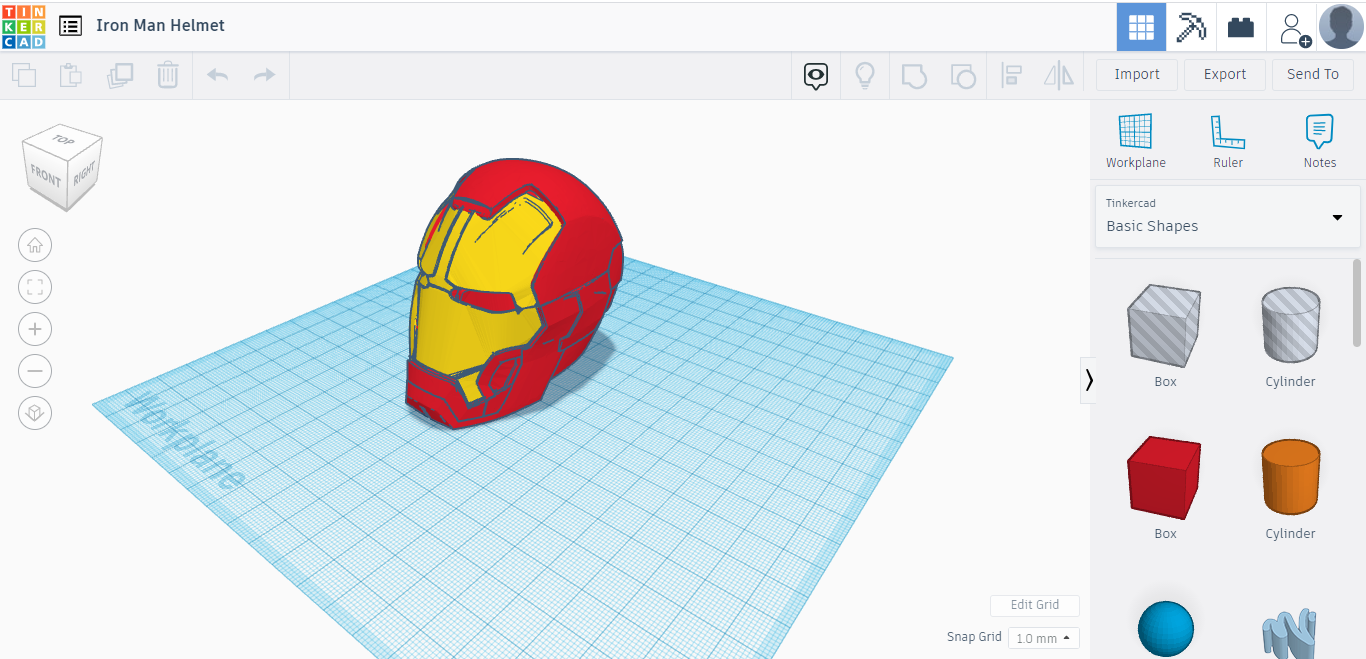Click the invite collaborator person icon
Screen dimensions: 1366x659
[x=1293, y=28]
